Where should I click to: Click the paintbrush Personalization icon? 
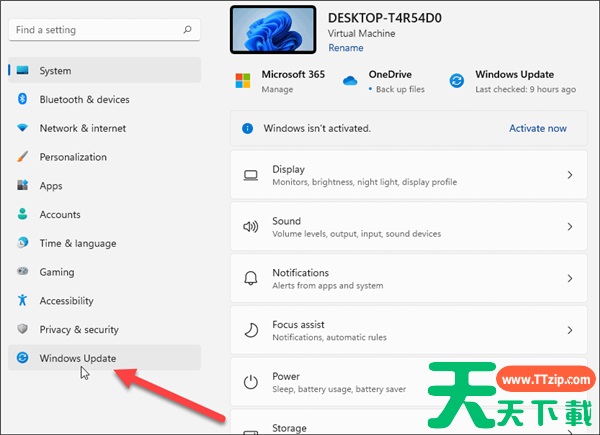(x=23, y=156)
